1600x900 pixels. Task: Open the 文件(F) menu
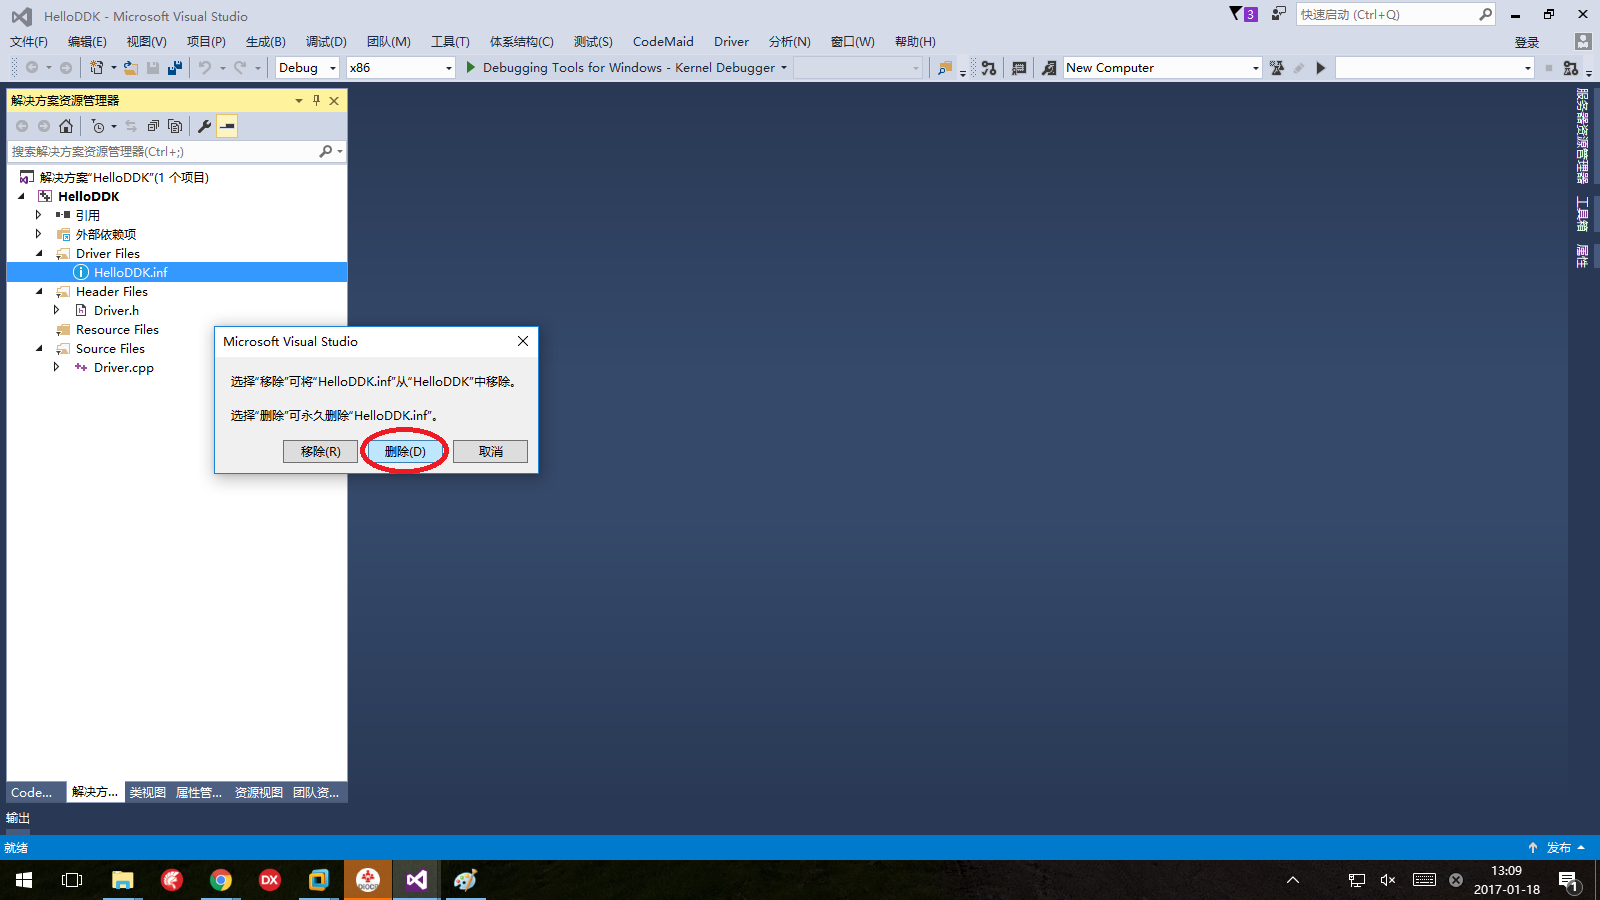(29, 42)
